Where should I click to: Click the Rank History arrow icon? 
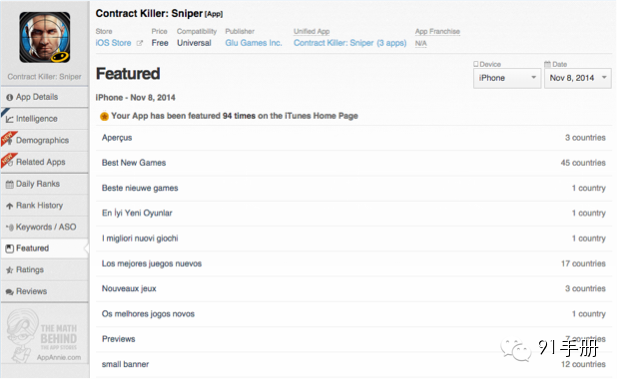tap(9, 206)
